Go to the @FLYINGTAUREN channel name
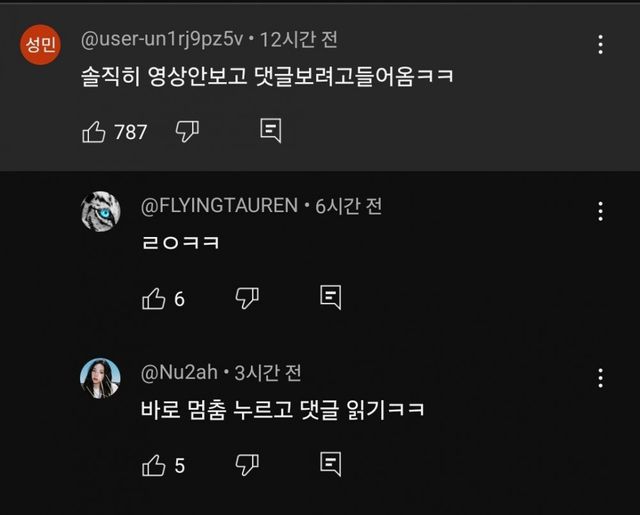This screenshot has width=640, height=515. pos(219,206)
